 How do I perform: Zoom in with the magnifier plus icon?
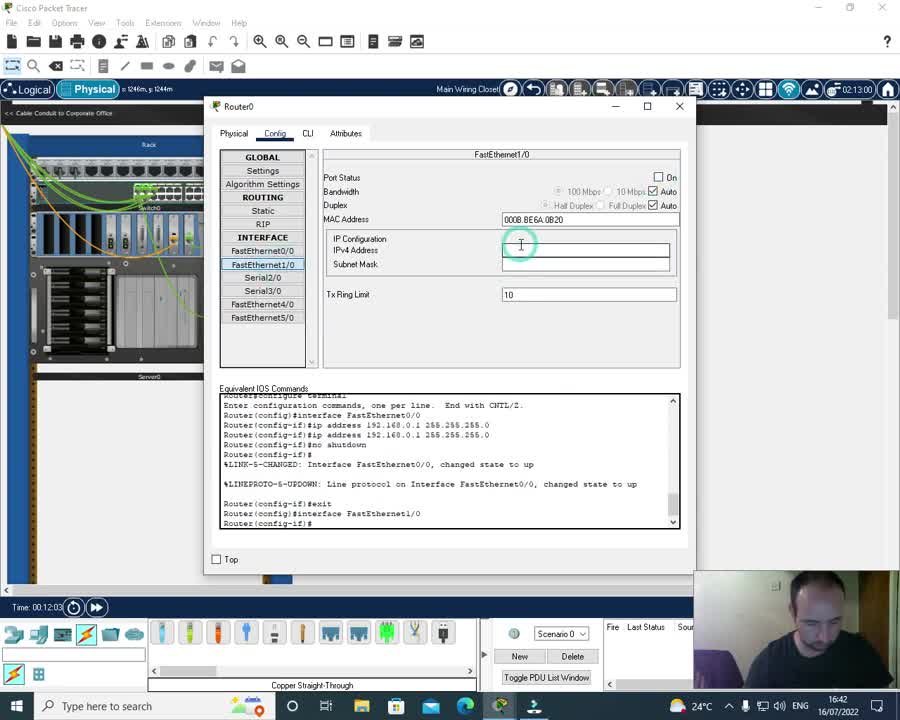coord(260,41)
